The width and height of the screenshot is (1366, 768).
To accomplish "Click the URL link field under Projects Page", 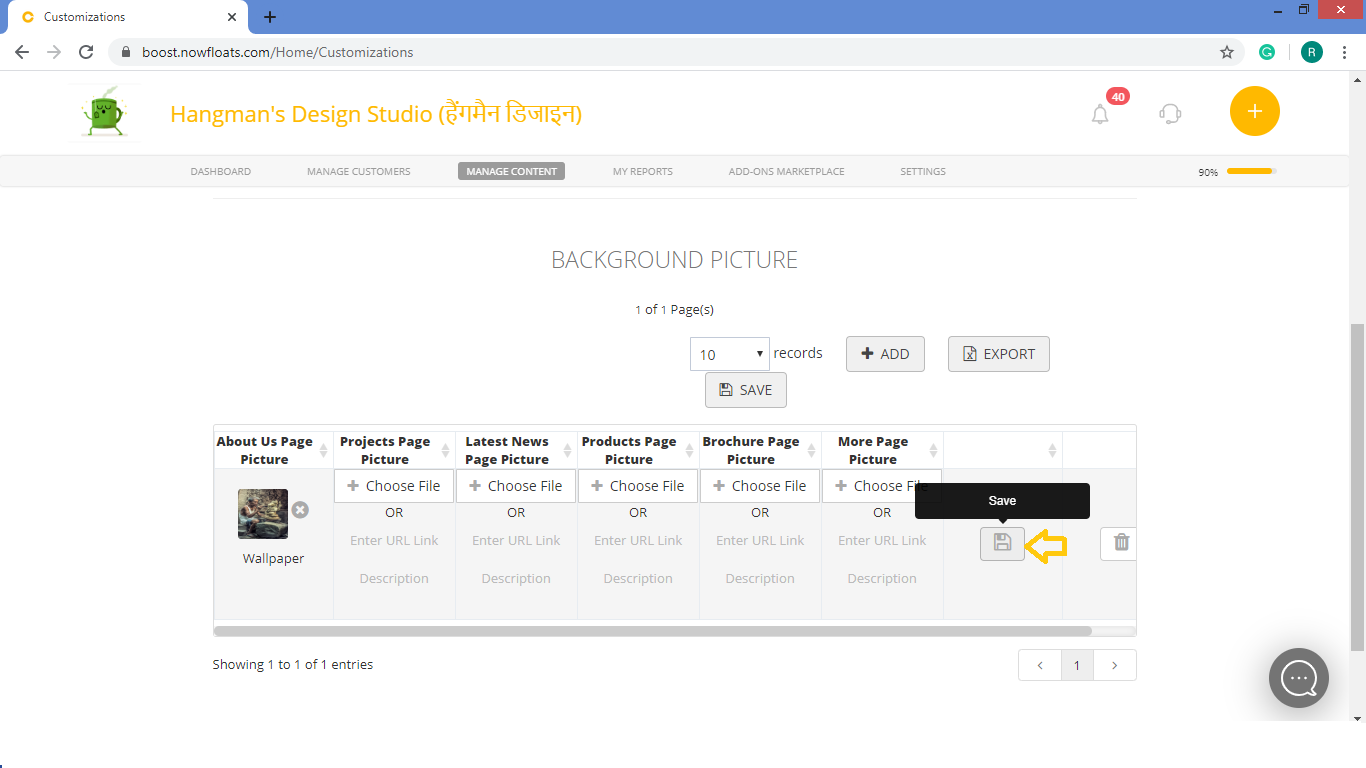I will click(394, 540).
